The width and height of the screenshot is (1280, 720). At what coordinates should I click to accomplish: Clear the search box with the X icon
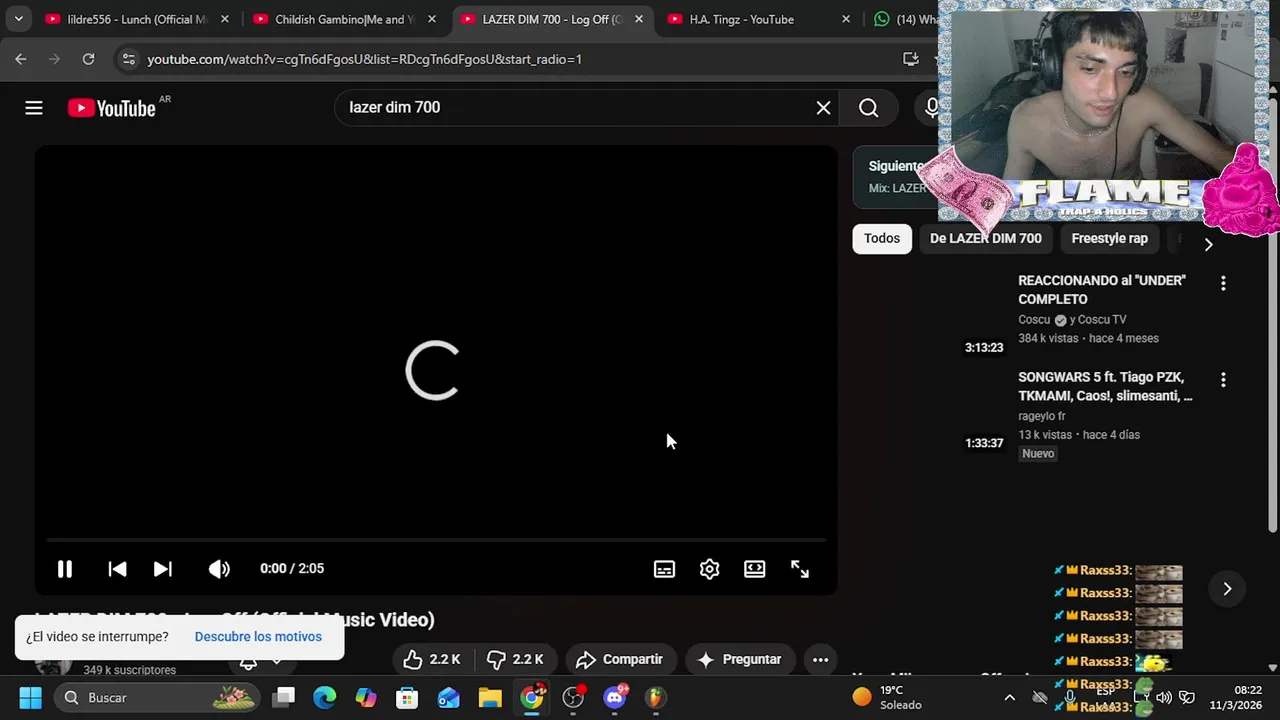(823, 108)
